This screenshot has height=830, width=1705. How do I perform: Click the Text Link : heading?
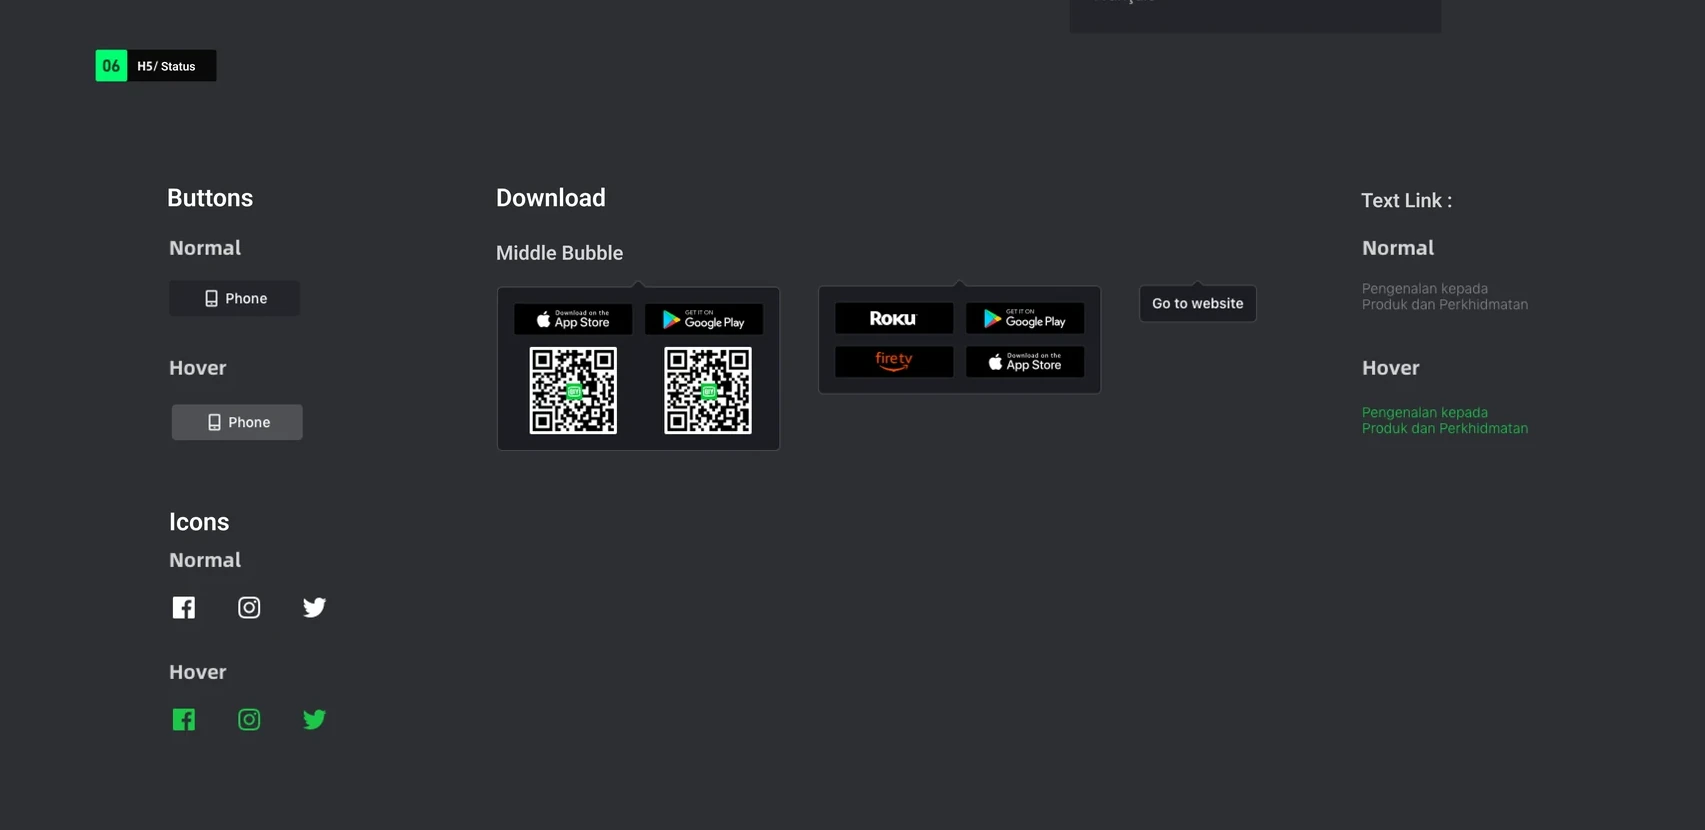pyautogui.click(x=1407, y=200)
